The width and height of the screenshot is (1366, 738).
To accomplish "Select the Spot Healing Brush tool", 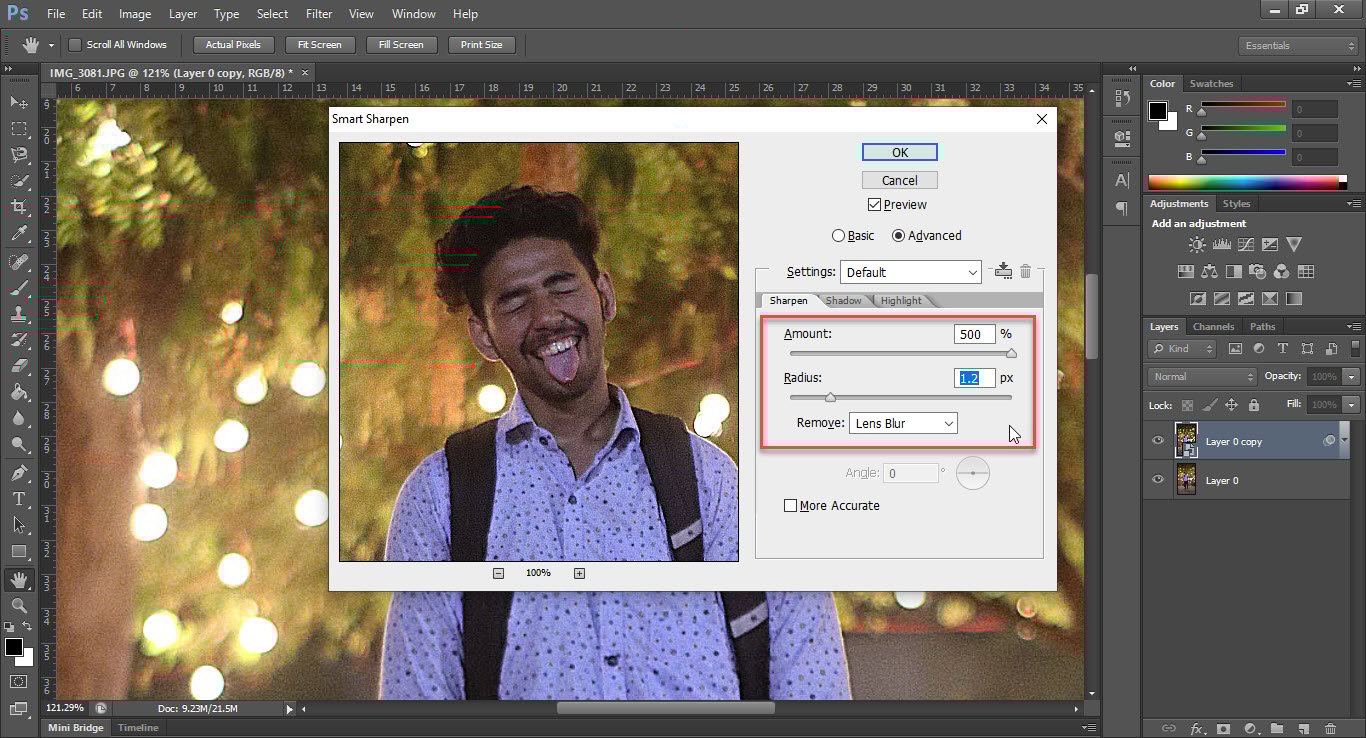I will pos(19,262).
